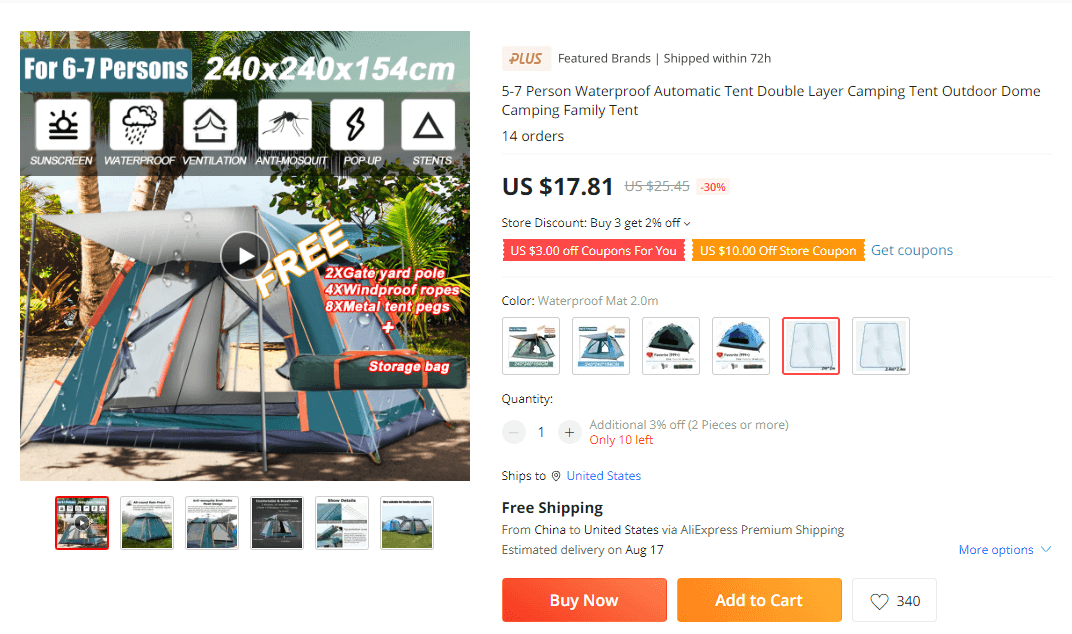Choose the last waterproof mat variant swatch
Screen dimensions: 1072x634
(x=881, y=346)
